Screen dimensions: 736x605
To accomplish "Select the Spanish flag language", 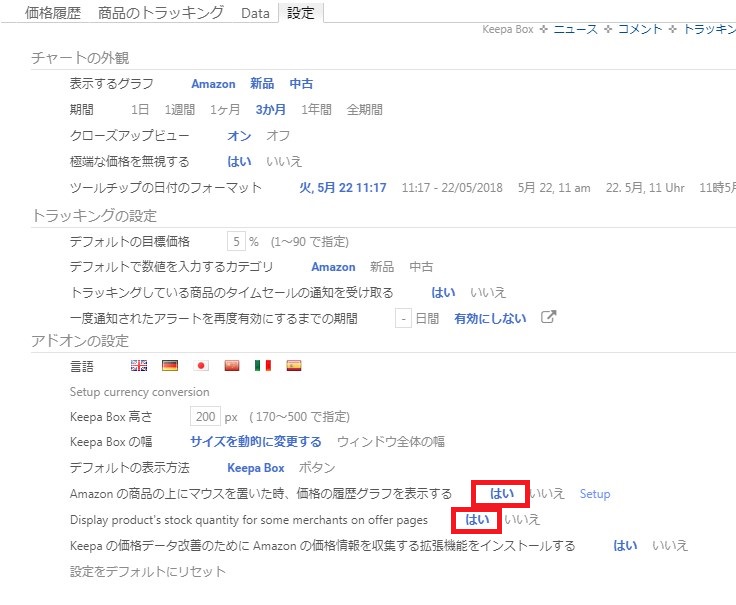I will tap(294, 366).
